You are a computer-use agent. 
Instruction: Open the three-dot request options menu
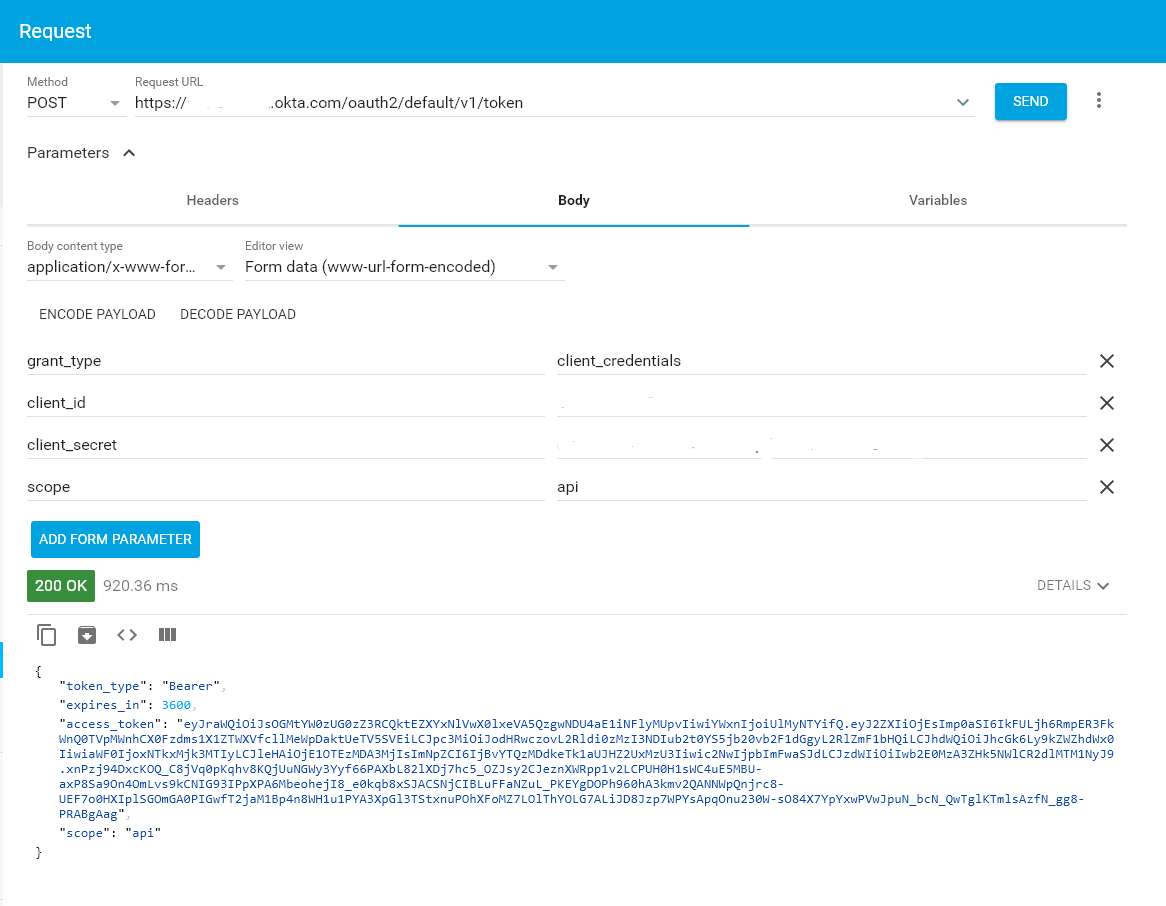point(1099,101)
